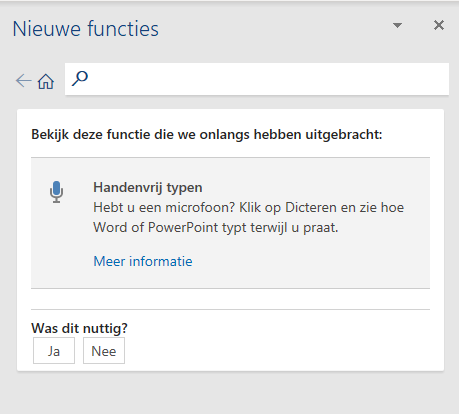459x414 pixels.
Task: Click the blue microphone dictation icon
Action: (56, 192)
